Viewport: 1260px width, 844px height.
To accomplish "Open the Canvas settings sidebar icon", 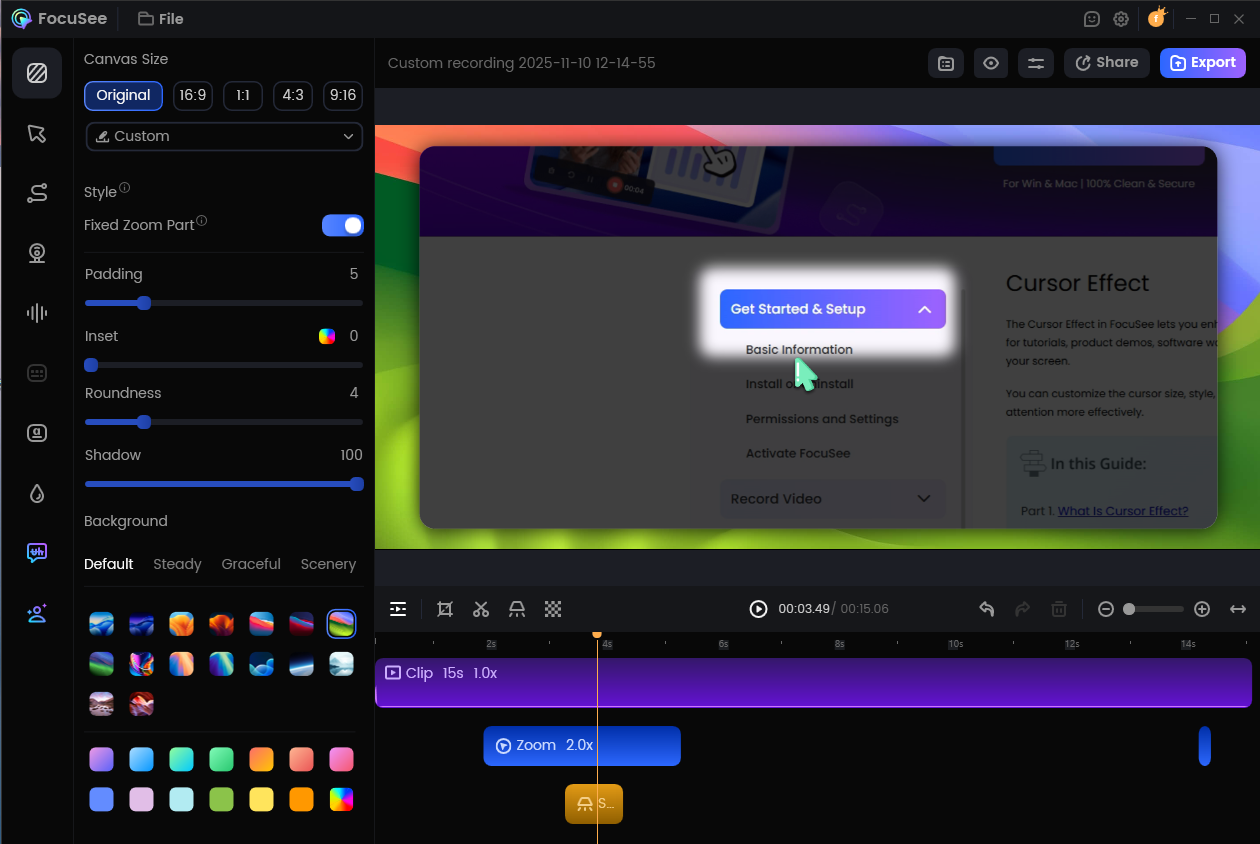I will pos(37,73).
